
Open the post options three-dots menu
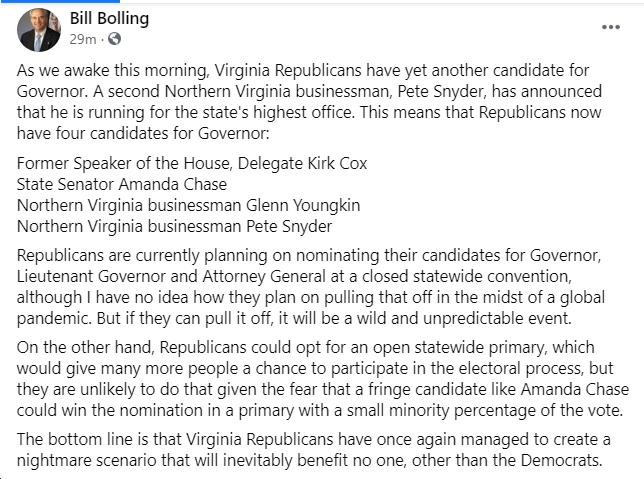pos(610,27)
